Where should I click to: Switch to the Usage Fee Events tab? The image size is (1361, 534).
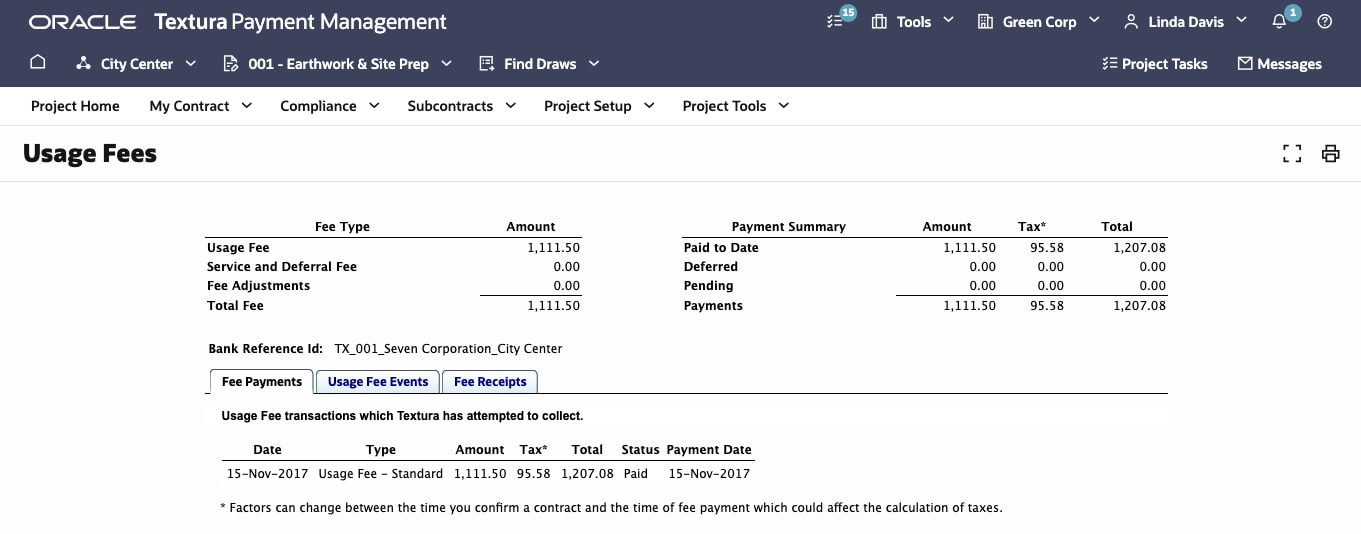point(378,381)
